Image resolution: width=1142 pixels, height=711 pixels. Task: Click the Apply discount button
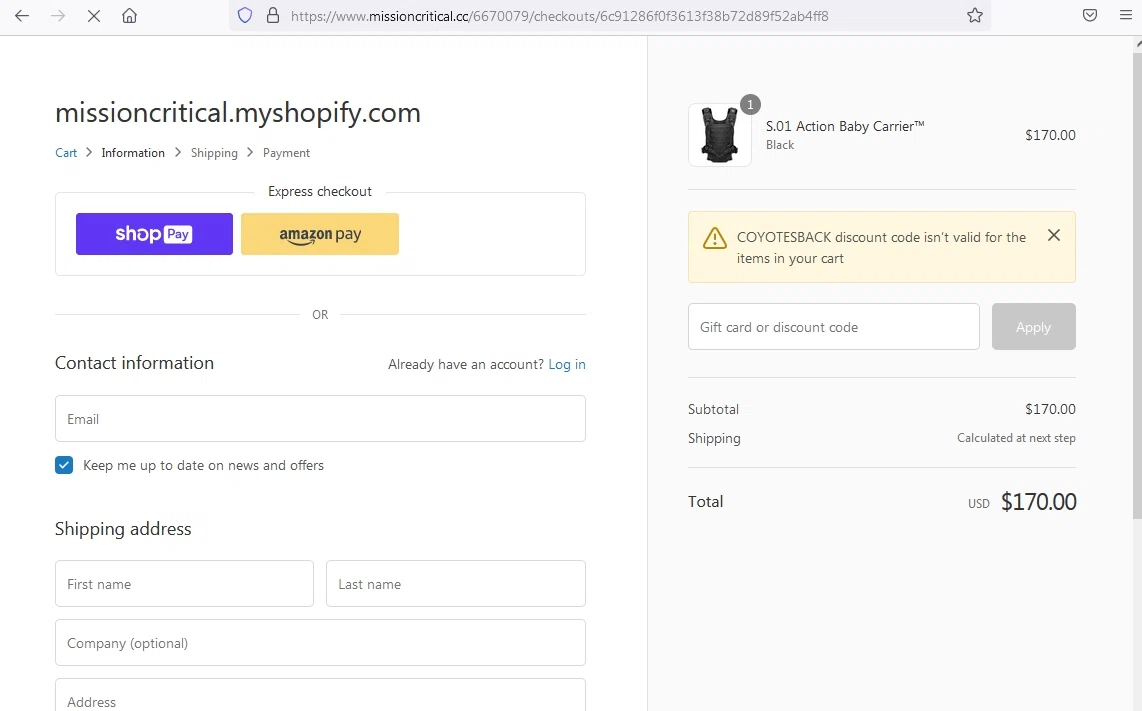click(1033, 326)
